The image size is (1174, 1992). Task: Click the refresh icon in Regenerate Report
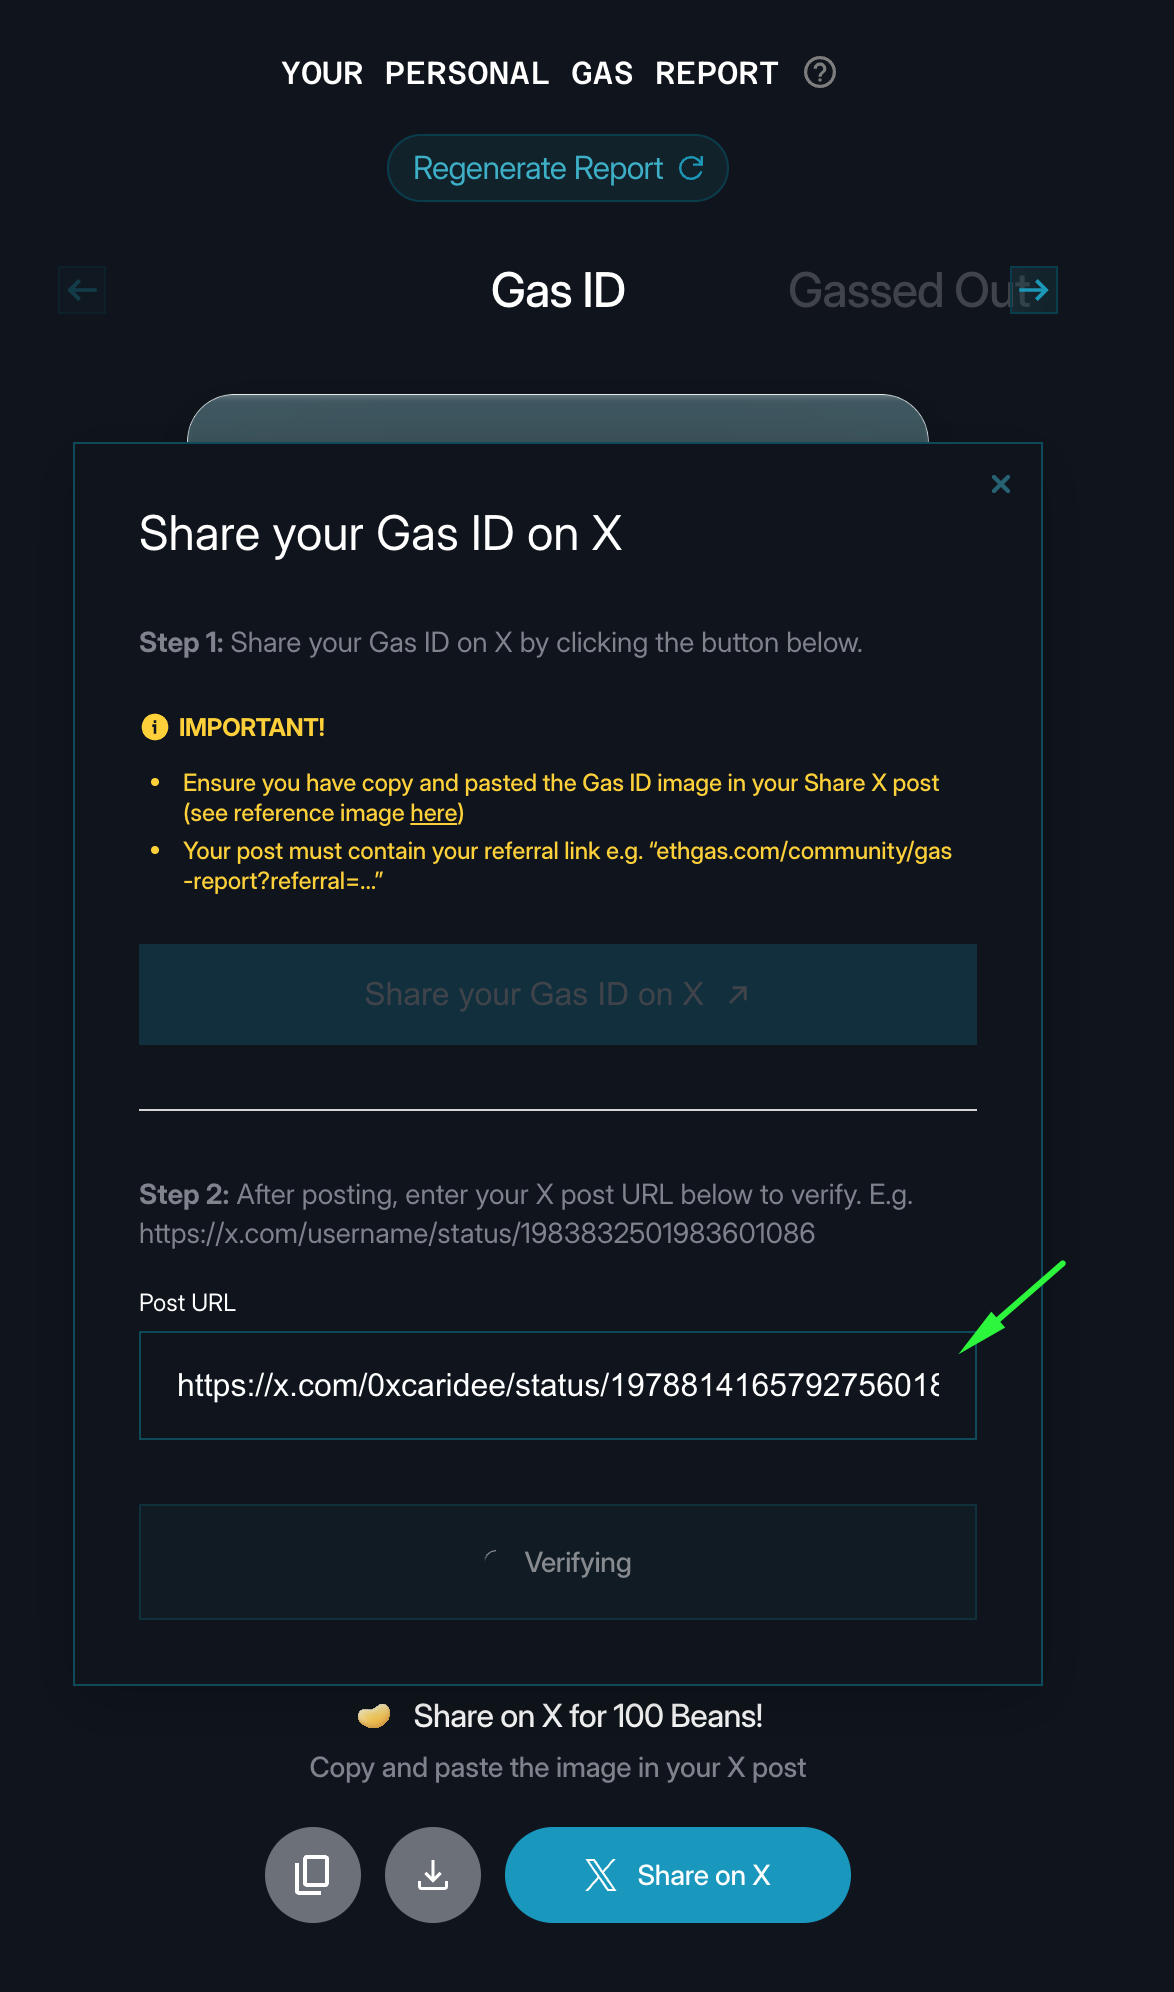tap(691, 168)
